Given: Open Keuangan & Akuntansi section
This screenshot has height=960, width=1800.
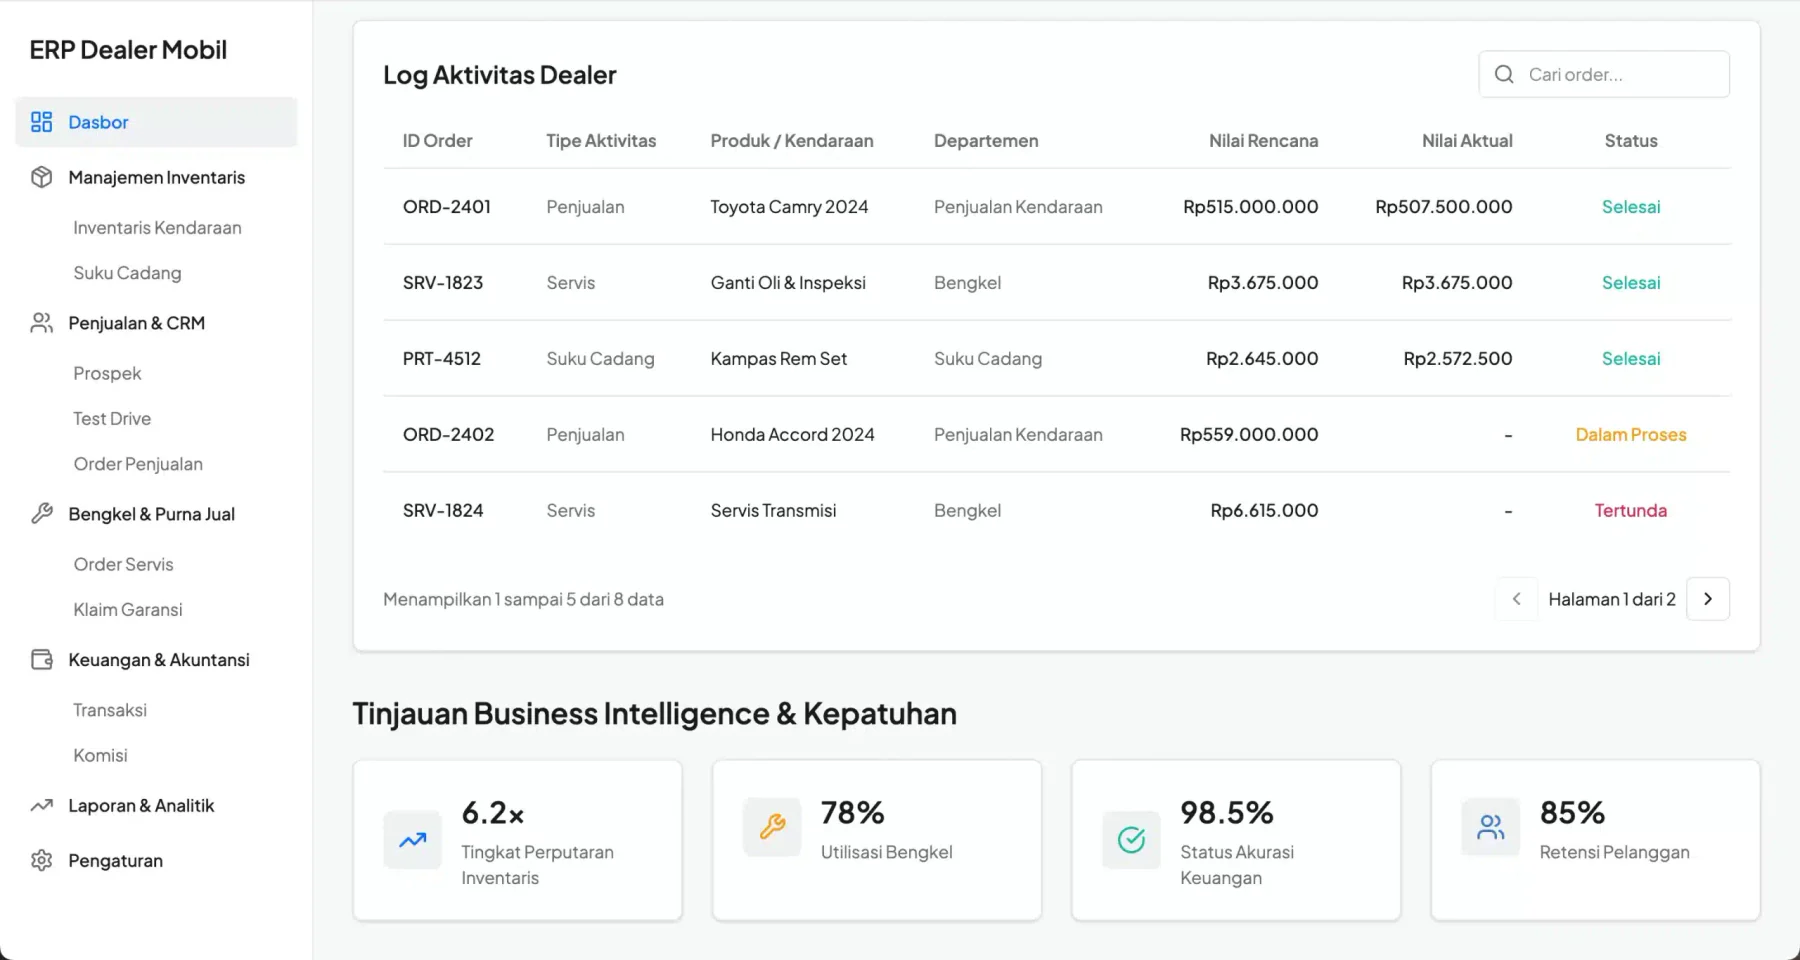Looking at the screenshot, I should (156, 660).
